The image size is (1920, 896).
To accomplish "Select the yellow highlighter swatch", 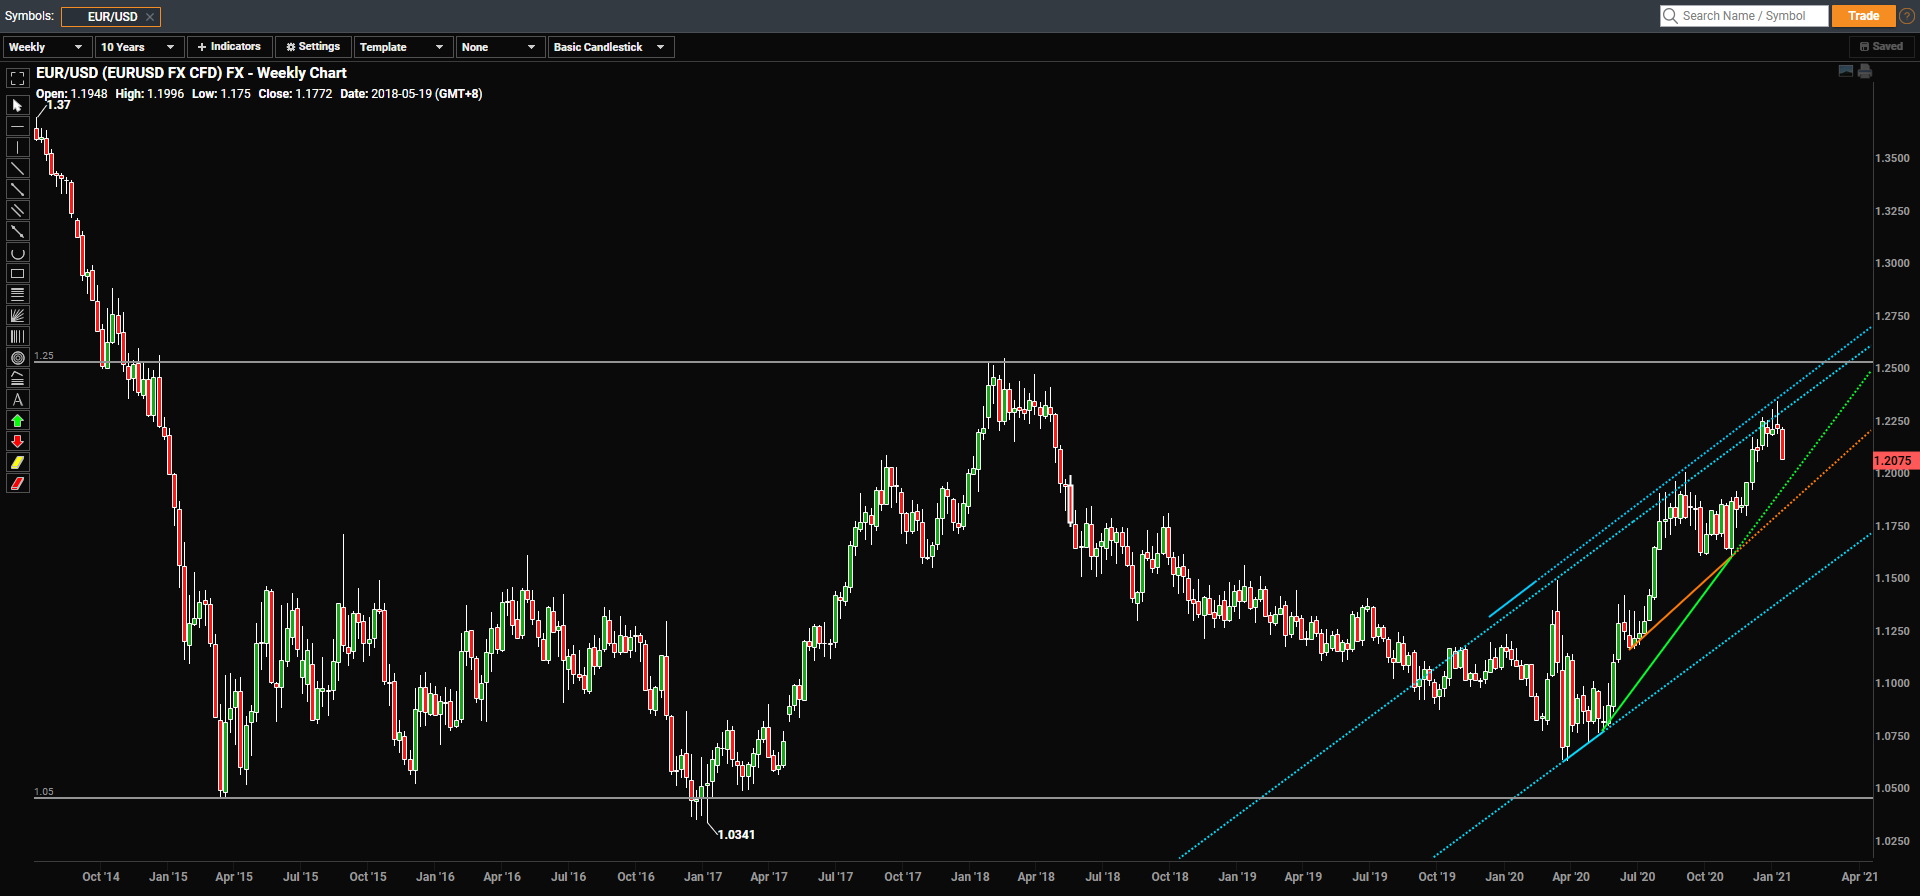I will pyautogui.click(x=17, y=463).
